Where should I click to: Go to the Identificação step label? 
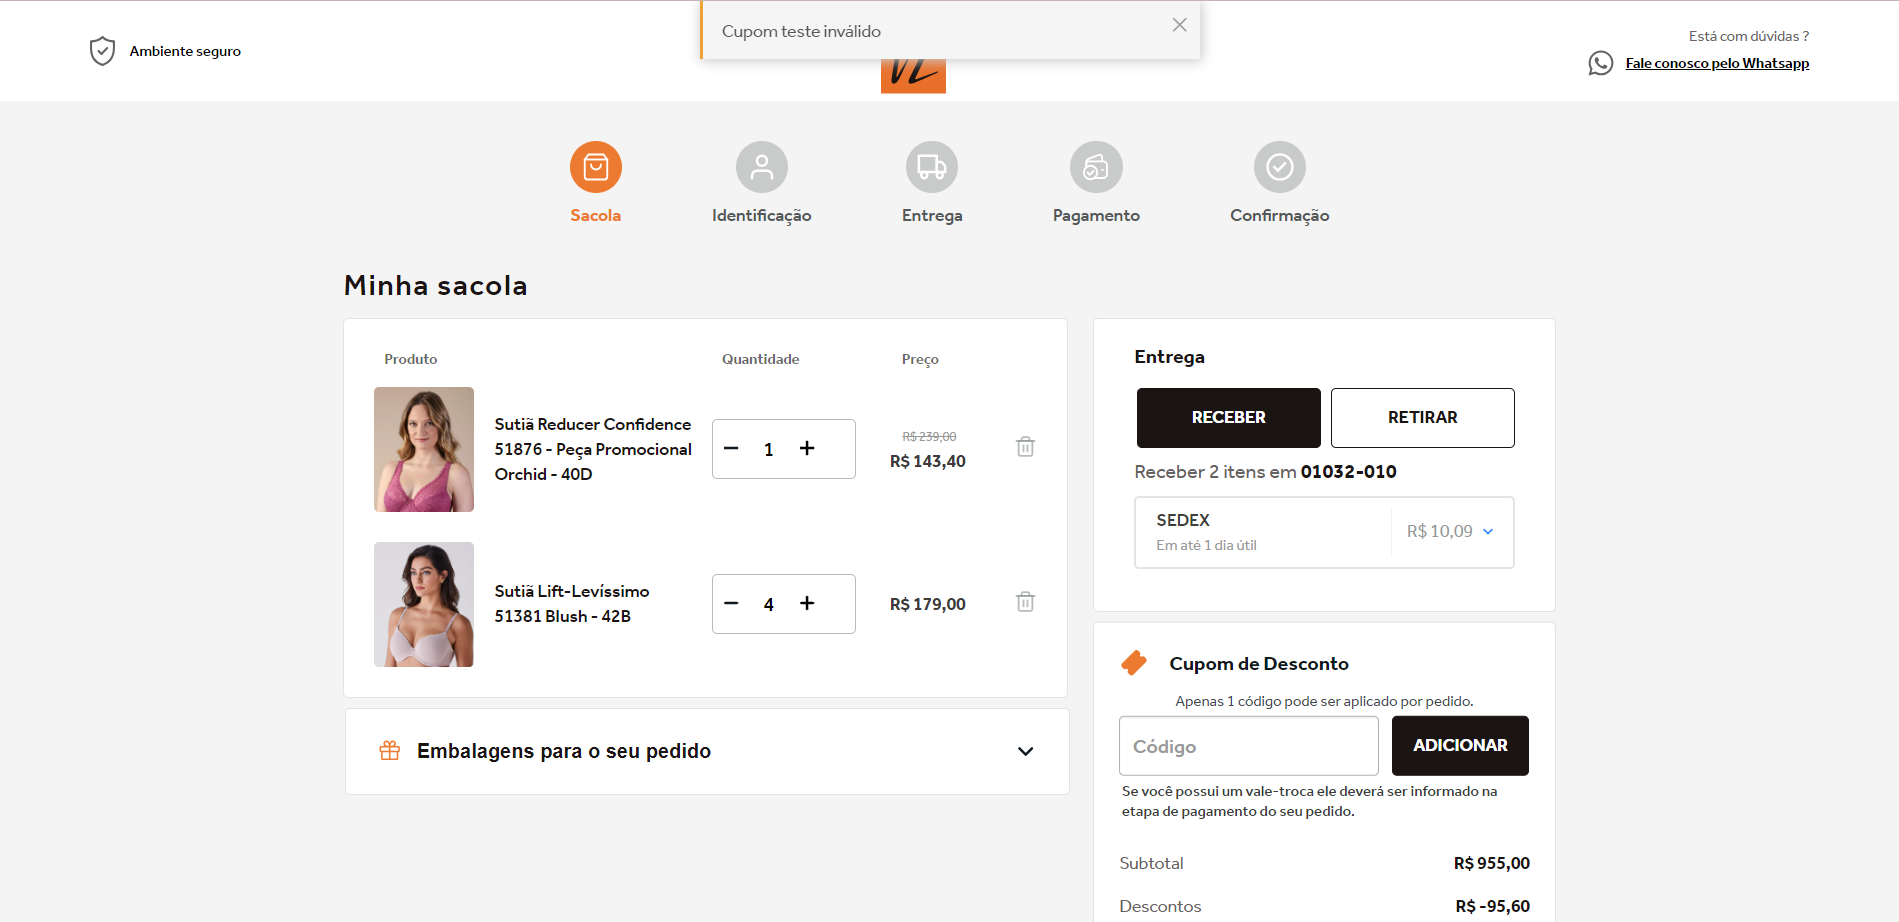(x=762, y=217)
